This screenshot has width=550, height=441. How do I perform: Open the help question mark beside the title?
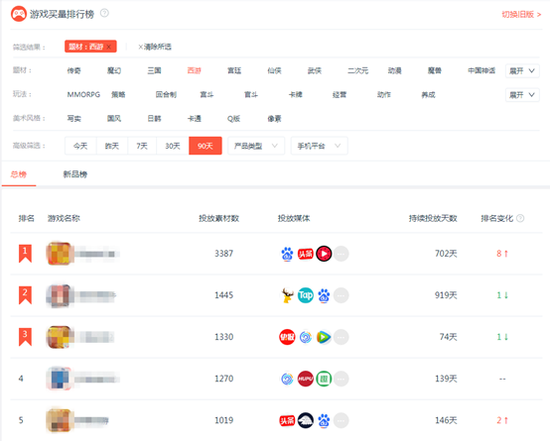tap(105, 13)
